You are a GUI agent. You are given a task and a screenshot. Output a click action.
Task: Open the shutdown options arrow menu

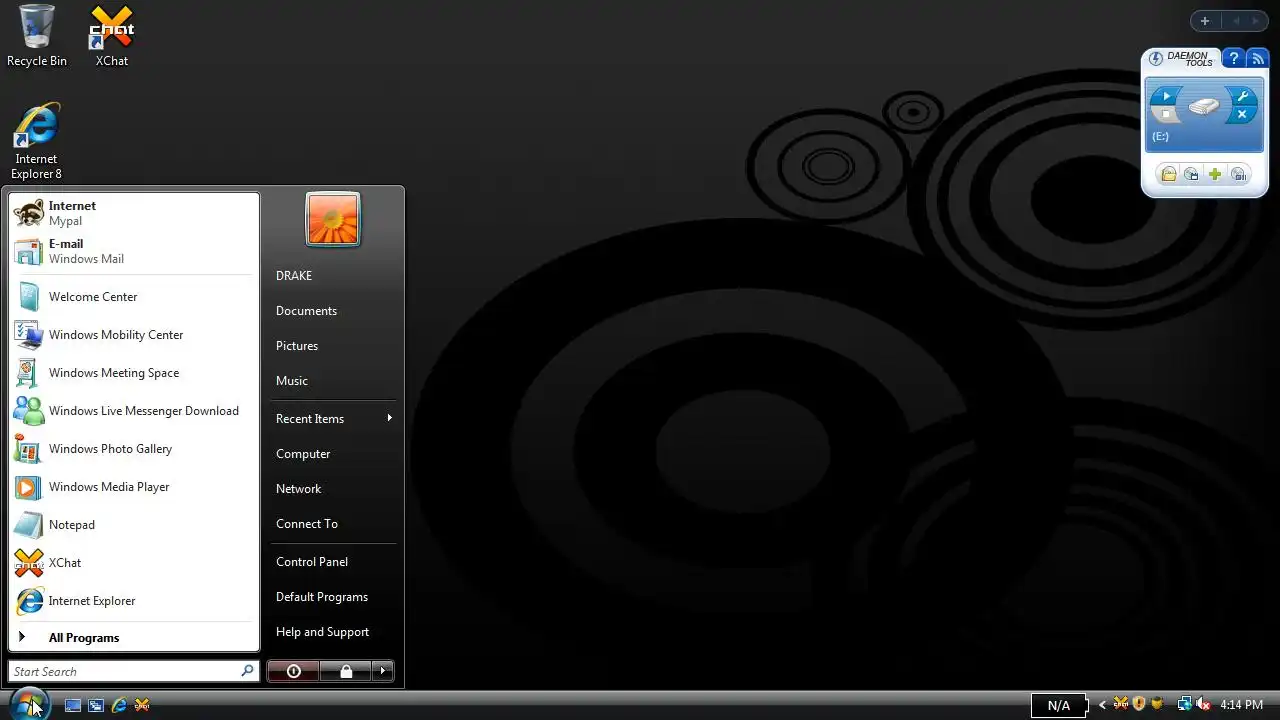point(383,671)
